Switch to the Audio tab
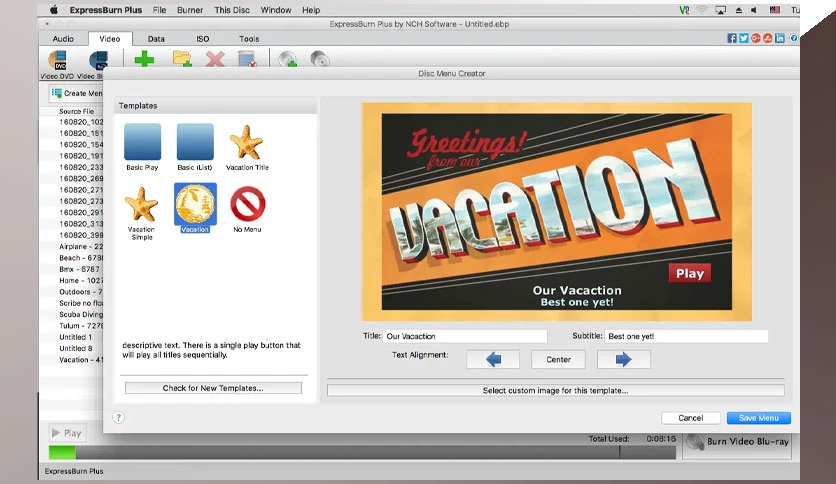Image resolution: width=836 pixels, height=484 pixels. [63, 38]
